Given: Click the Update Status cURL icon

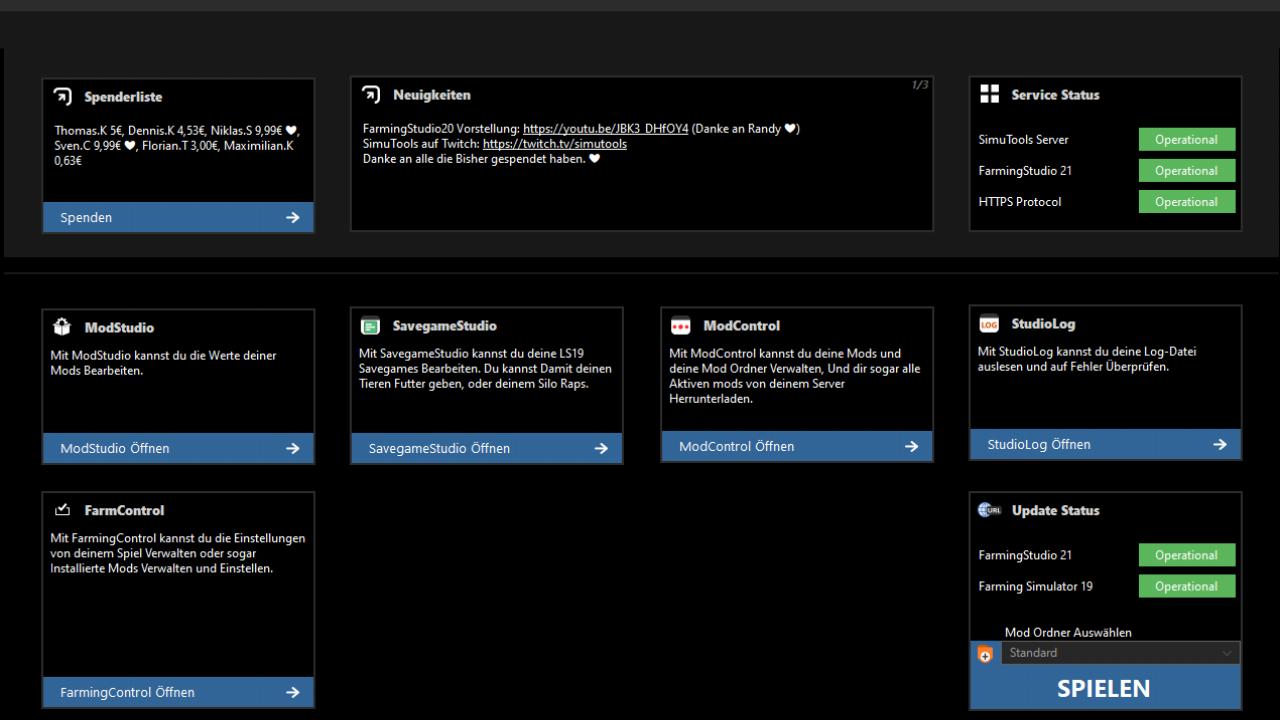Looking at the screenshot, I should point(989,510).
